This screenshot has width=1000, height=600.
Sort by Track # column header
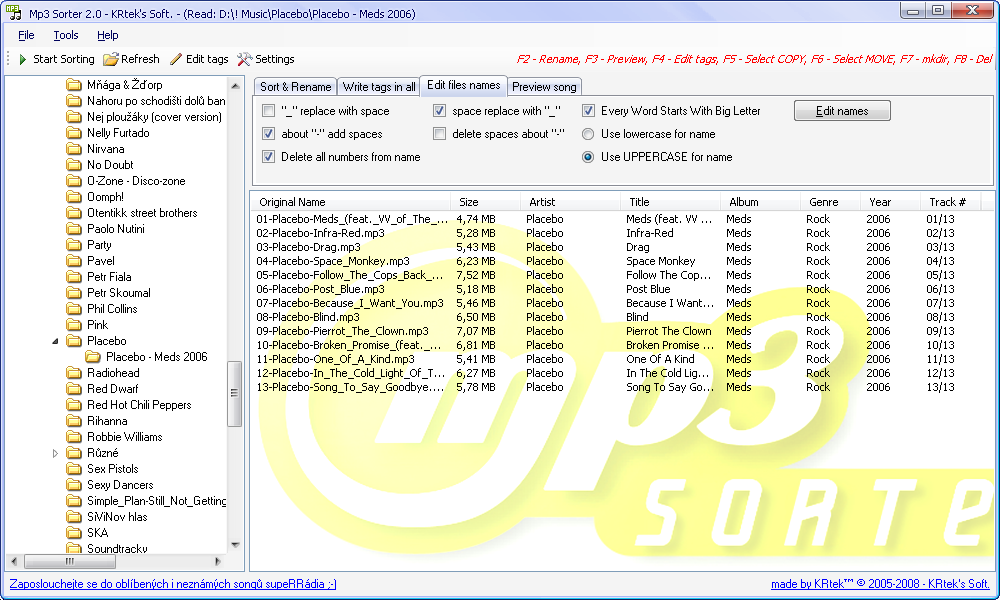coord(950,202)
